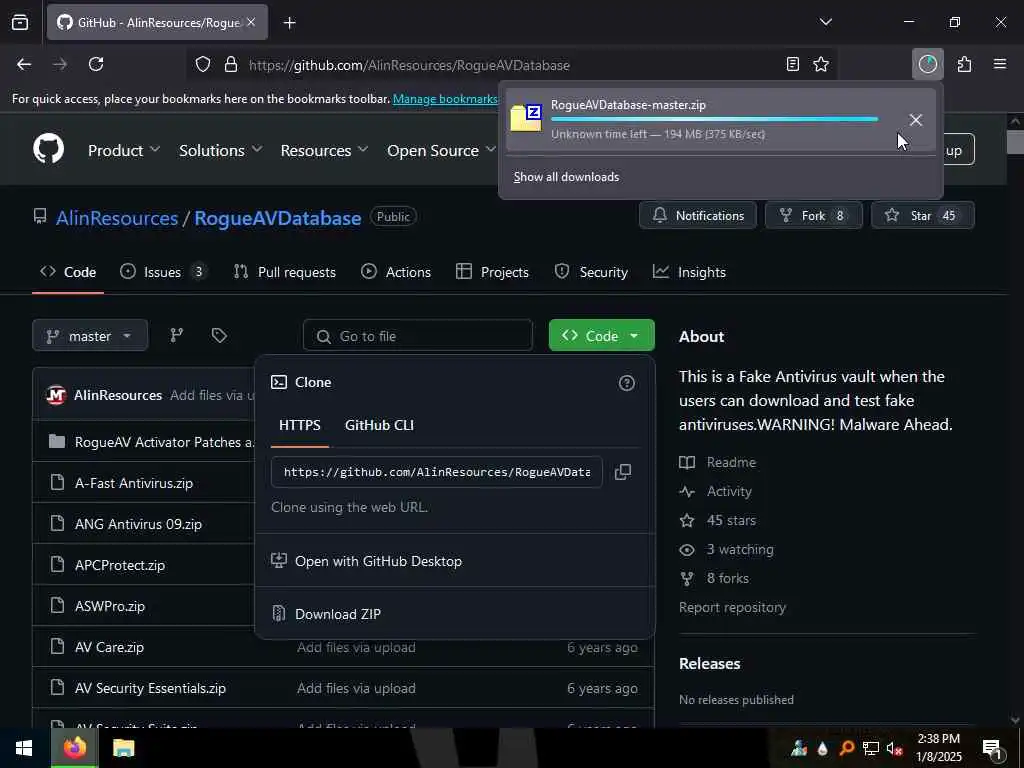The width and height of the screenshot is (1024, 768).
Task: Go back with the browser back arrow
Action: point(24,64)
